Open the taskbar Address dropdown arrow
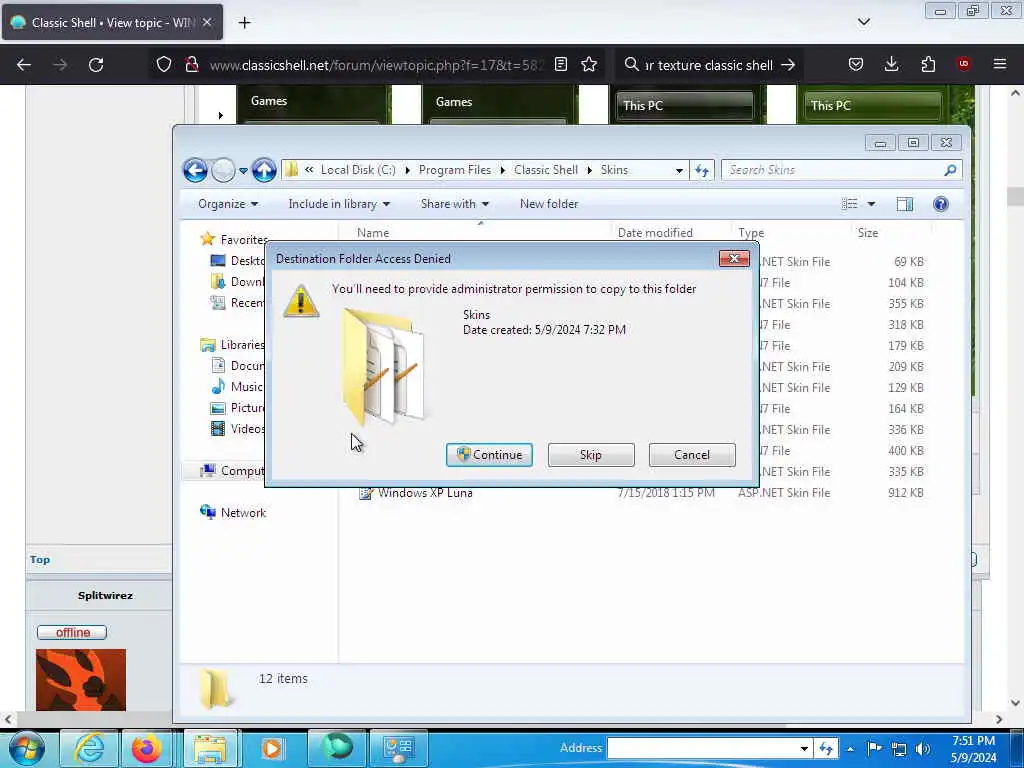This screenshot has width=1024, height=768. pyautogui.click(x=805, y=748)
